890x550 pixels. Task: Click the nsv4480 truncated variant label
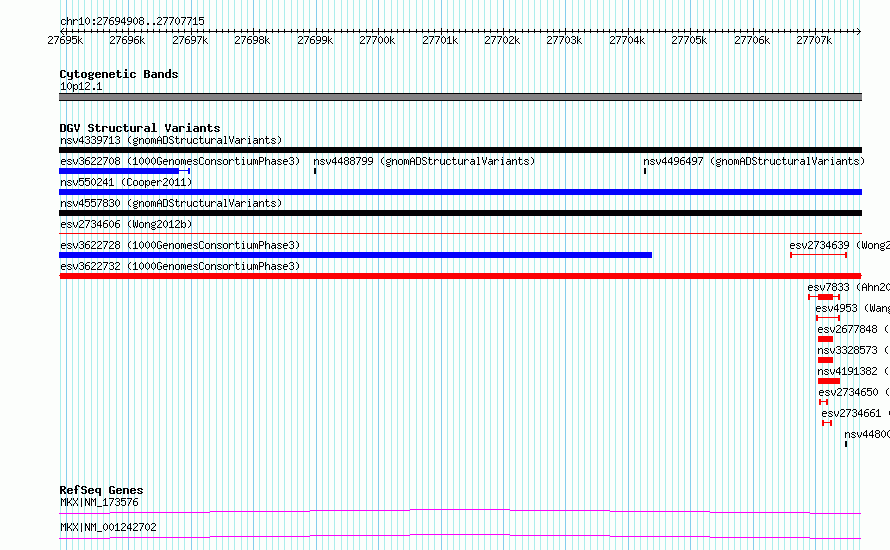click(867, 434)
